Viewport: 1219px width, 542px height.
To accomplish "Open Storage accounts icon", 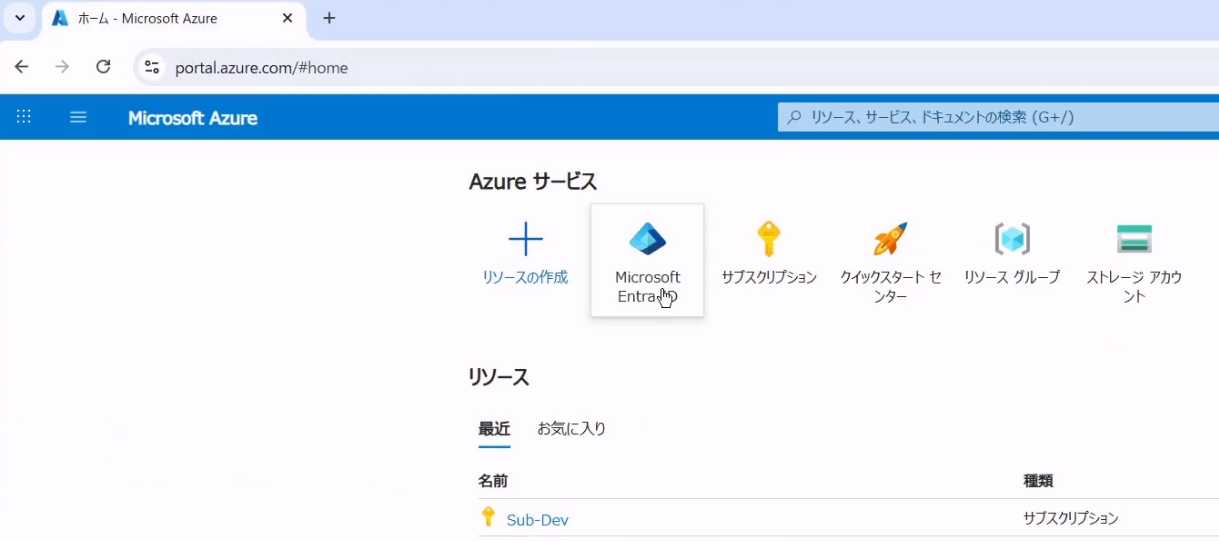I will pyautogui.click(x=1134, y=240).
